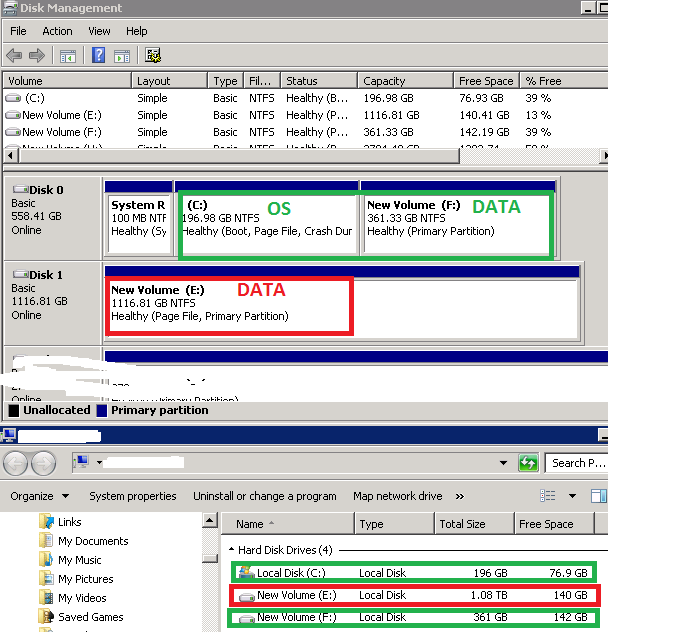Collapse the Hard Disk Drives group
The width and height of the screenshot is (691, 632).
coord(231,550)
